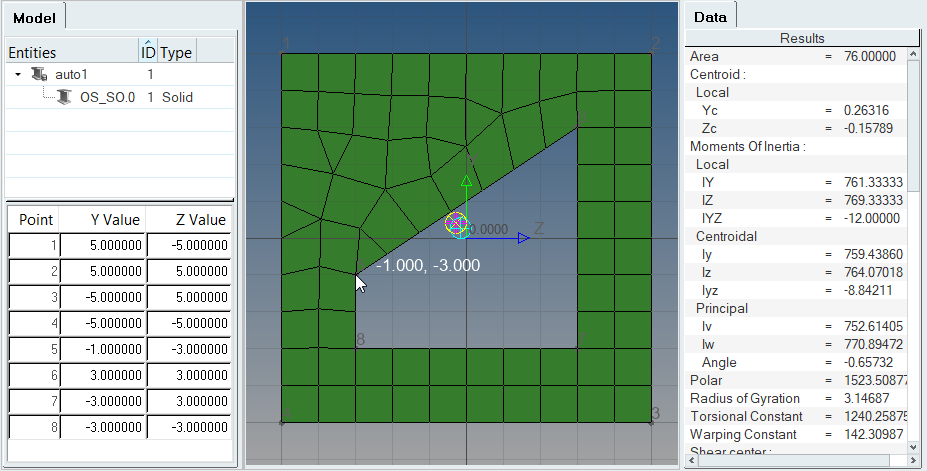Edit Y Value of point 1
This screenshot has height=471, width=927.
click(x=102, y=245)
